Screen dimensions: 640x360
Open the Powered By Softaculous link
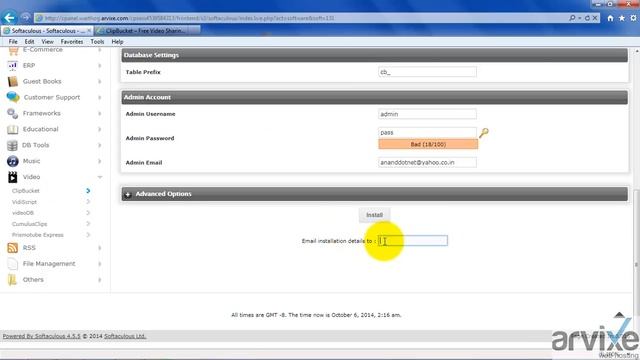[42, 336]
